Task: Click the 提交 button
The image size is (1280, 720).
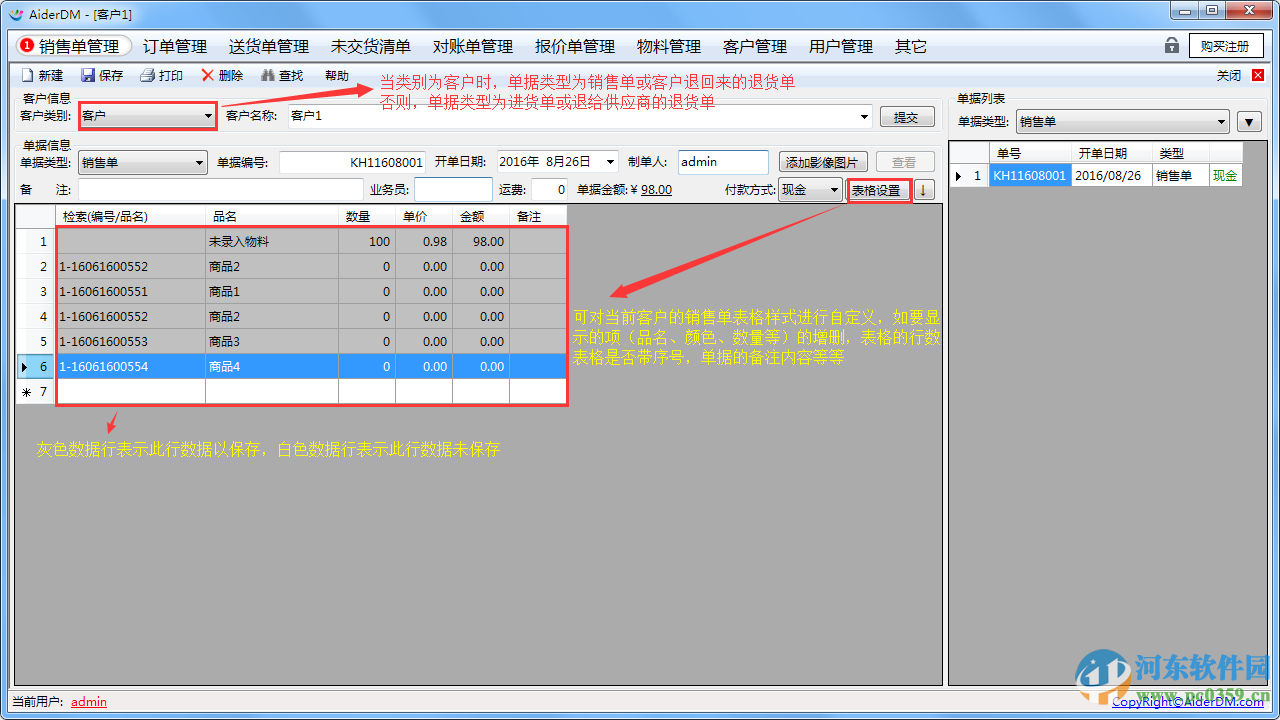Action: click(906, 117)
